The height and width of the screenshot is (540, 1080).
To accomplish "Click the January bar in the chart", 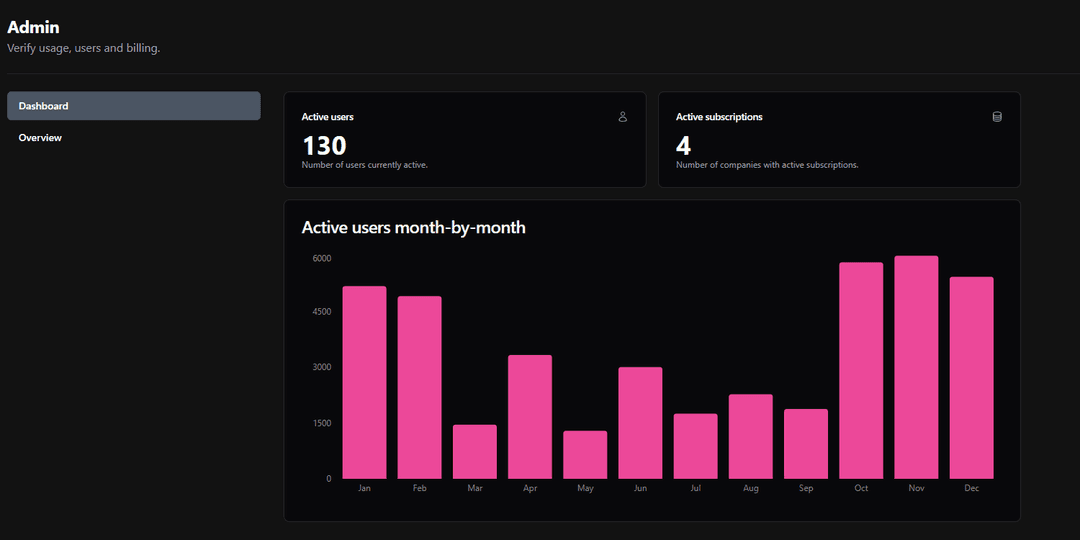I will (364, 382).
